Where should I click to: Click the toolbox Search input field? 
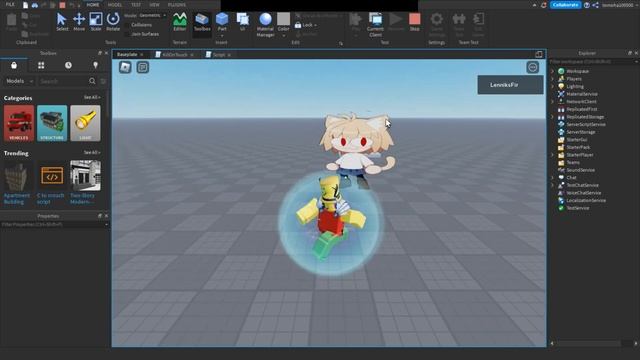[x=63, y=81]
